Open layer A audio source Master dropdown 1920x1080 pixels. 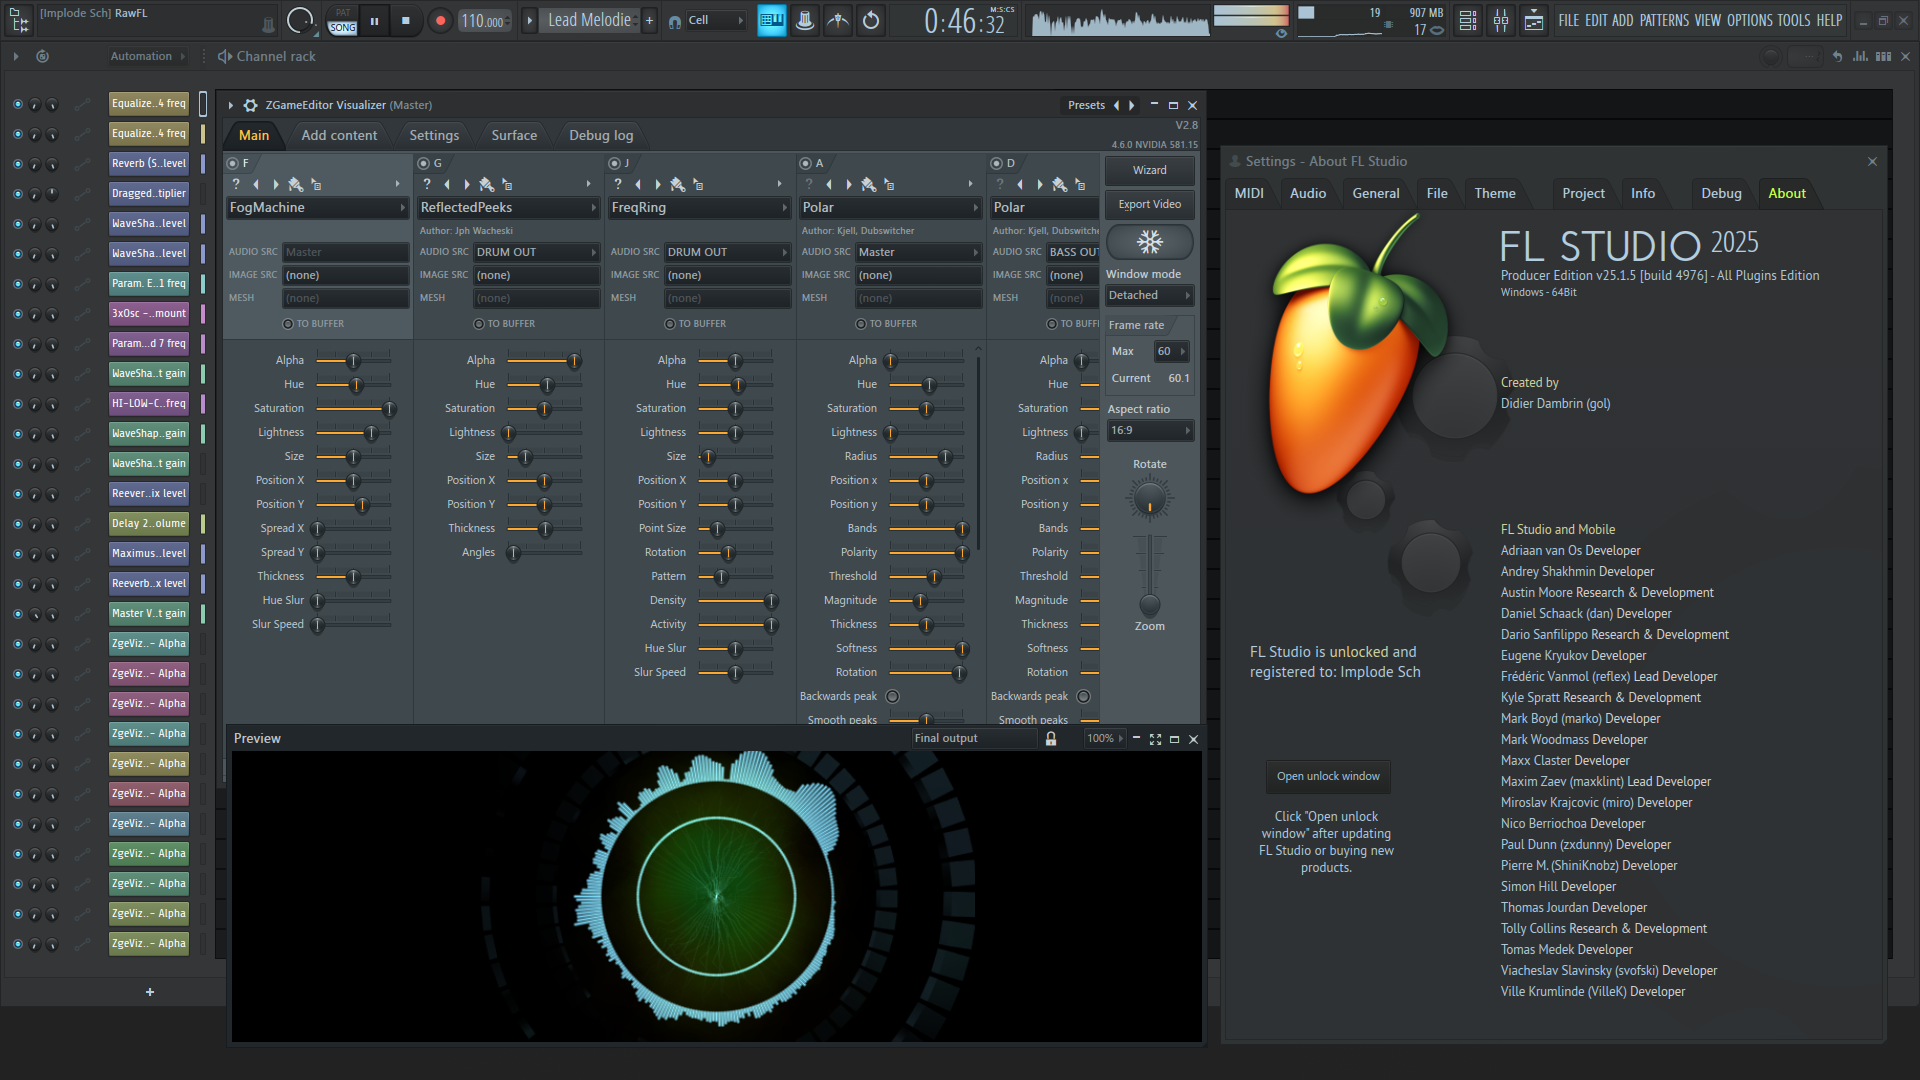pos(918,252)
